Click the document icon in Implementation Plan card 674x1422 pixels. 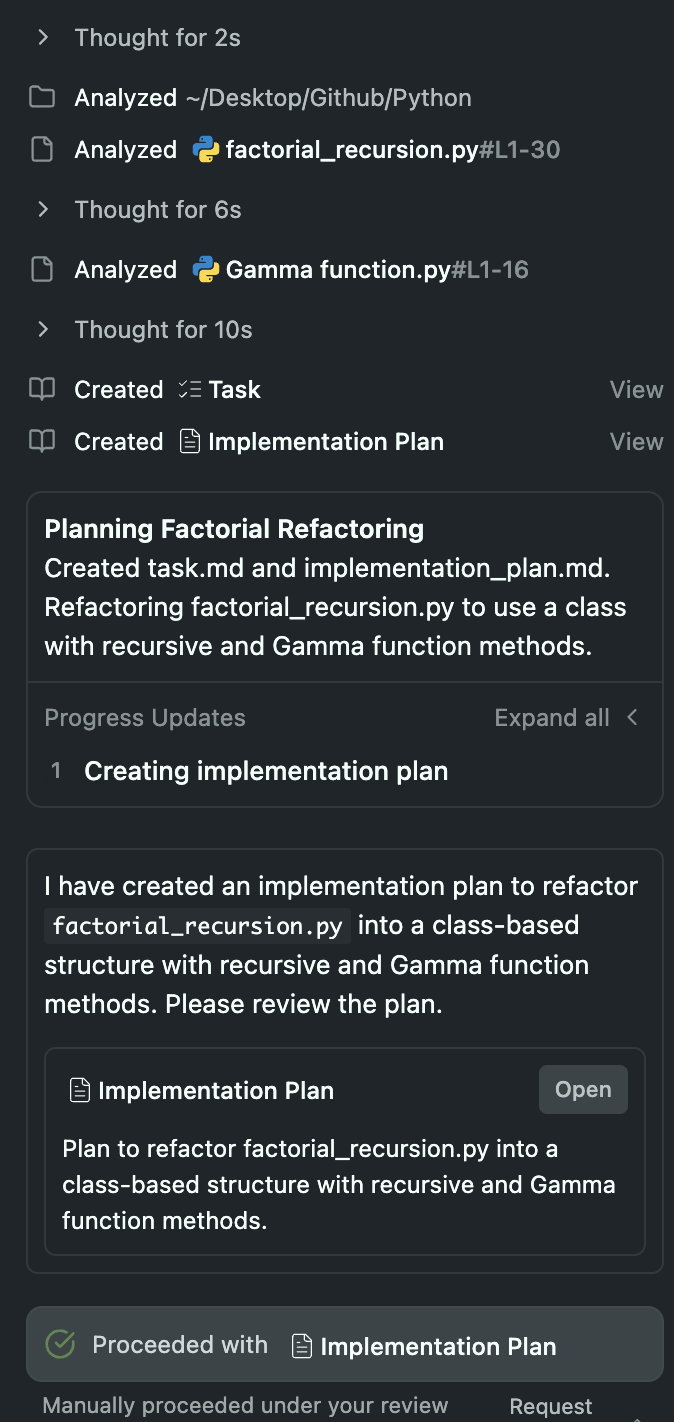79,1090
